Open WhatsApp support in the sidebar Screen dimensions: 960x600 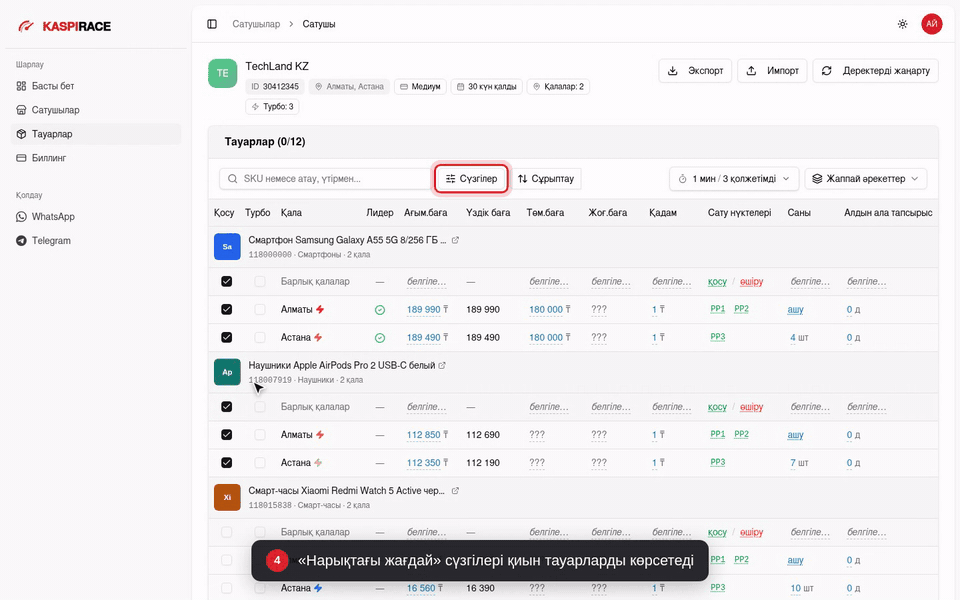pyautogui.click(x=96, y=217)
